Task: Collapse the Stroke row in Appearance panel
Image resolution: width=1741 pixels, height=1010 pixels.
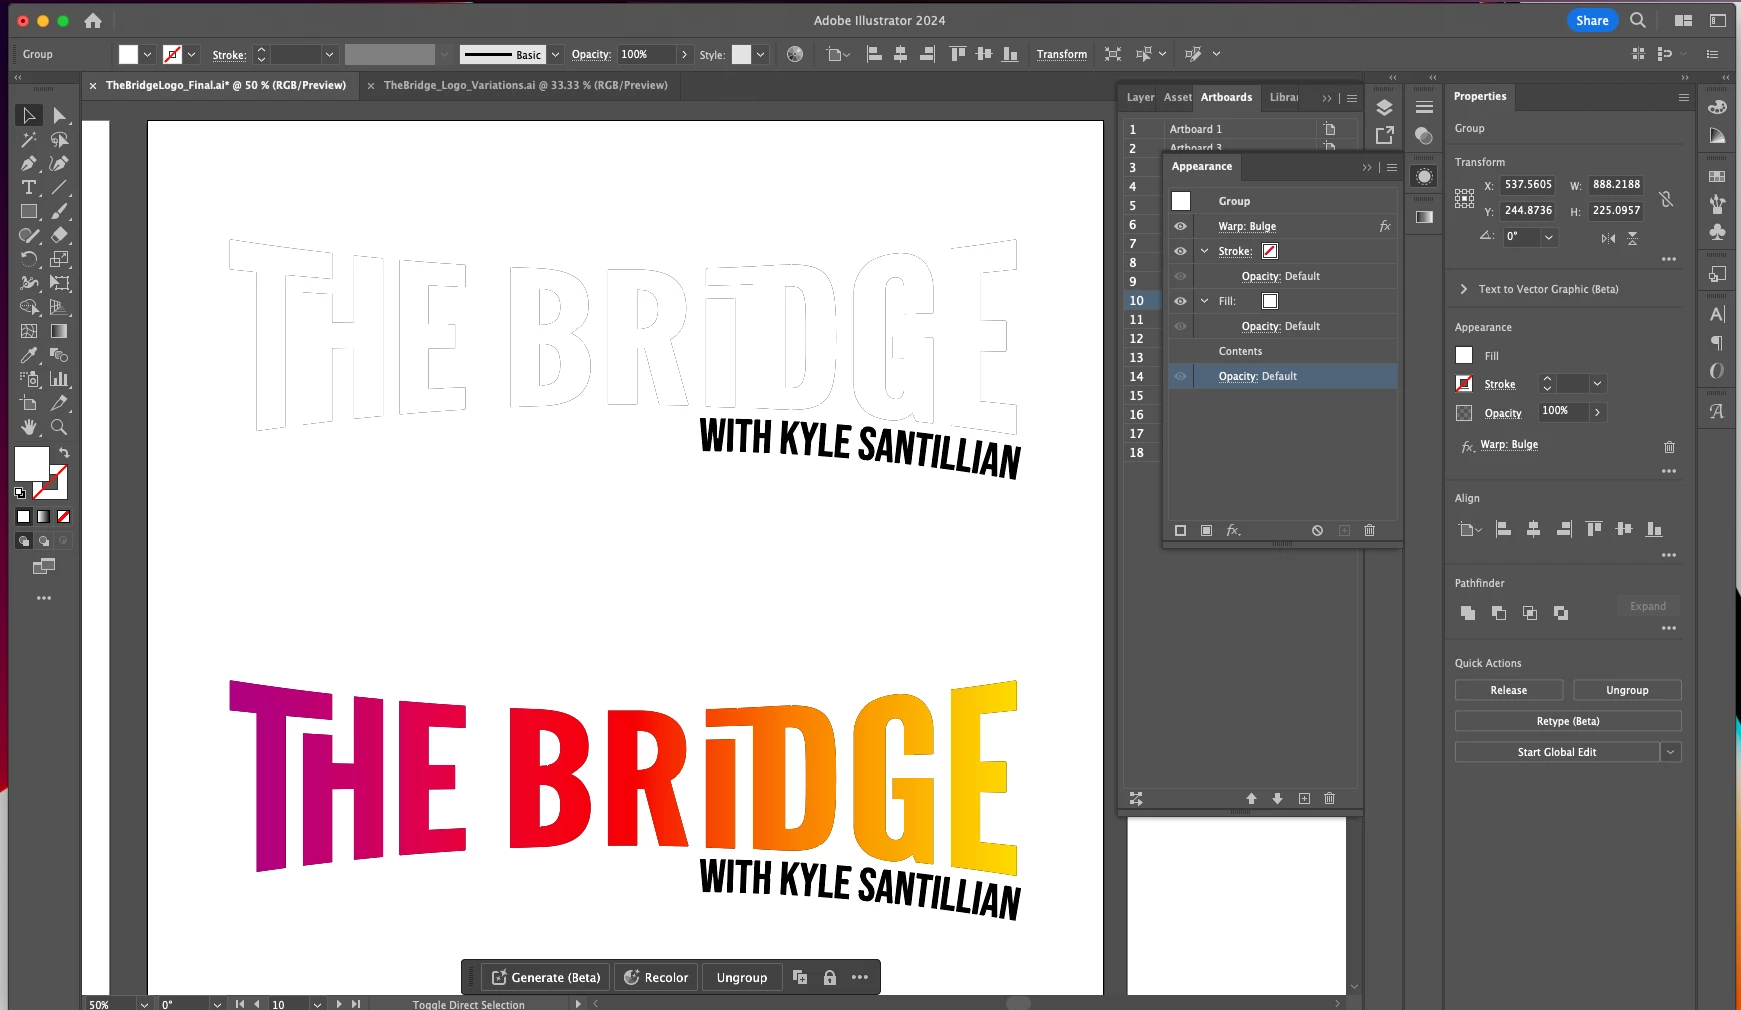Action: click(x=1205, y=252)
